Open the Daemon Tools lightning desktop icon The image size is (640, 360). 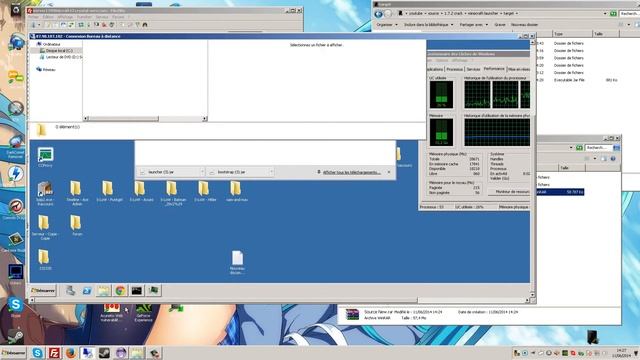click(16, 174)
